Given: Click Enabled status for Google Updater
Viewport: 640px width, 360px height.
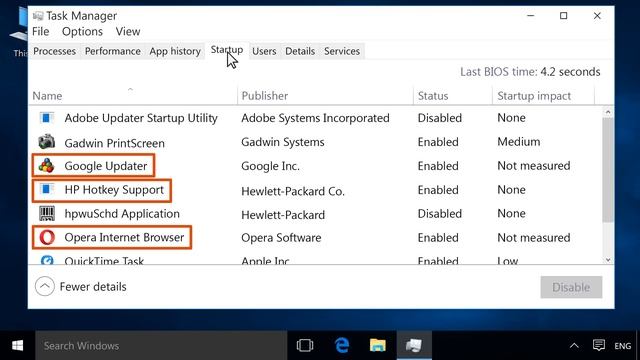Looking at the screenshot, I should tap(438, 166).
